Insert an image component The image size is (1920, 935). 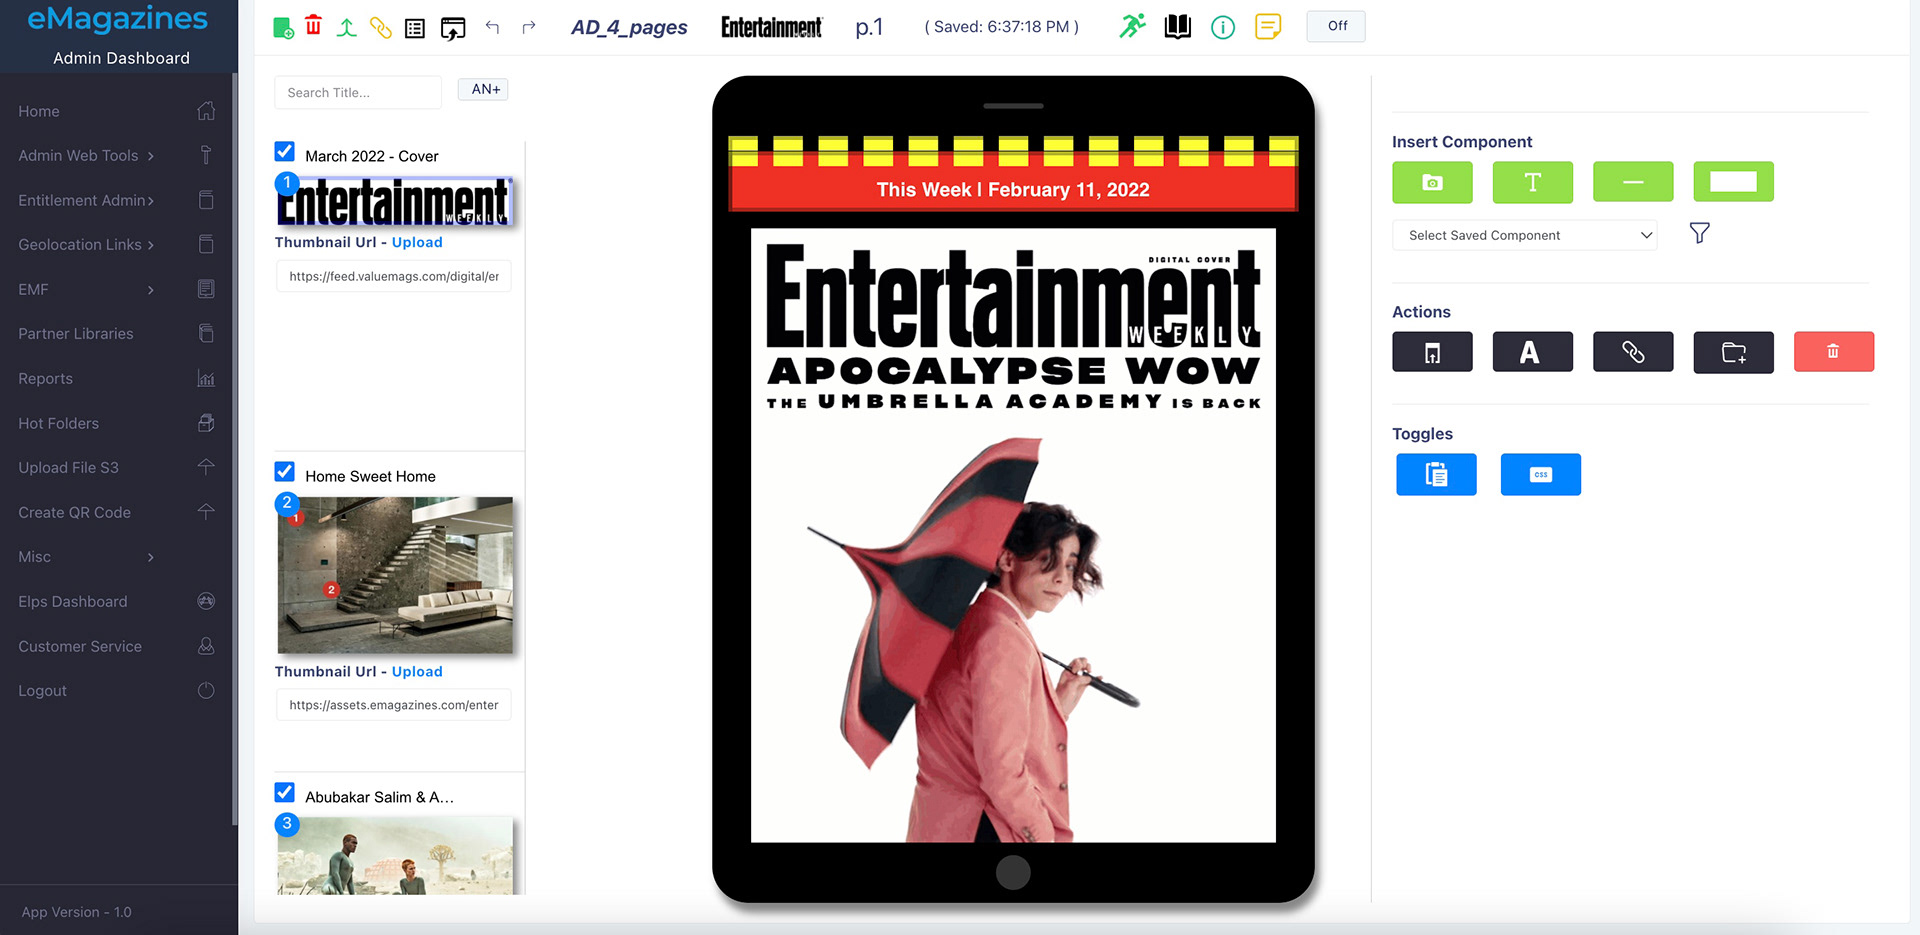(1432, 182)
